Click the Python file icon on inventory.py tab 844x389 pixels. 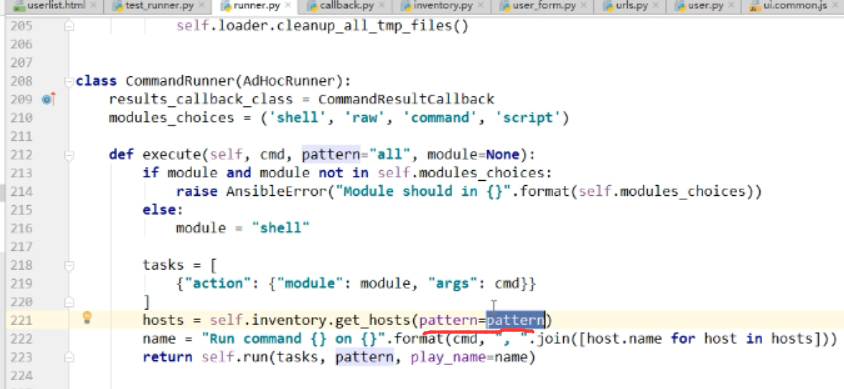(406, 6)
